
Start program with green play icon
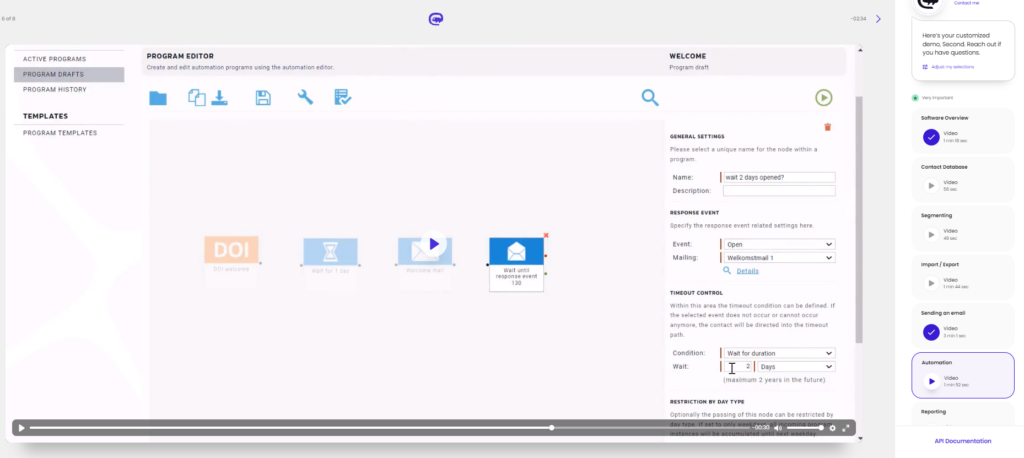pos(824,98)
